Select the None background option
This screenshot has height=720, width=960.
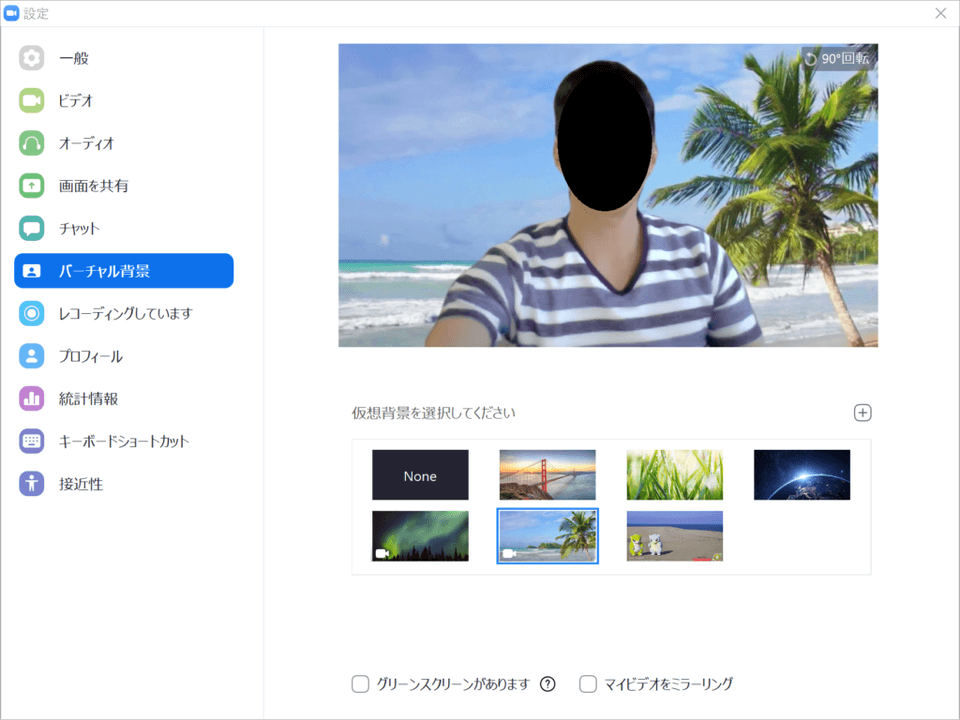420,475
